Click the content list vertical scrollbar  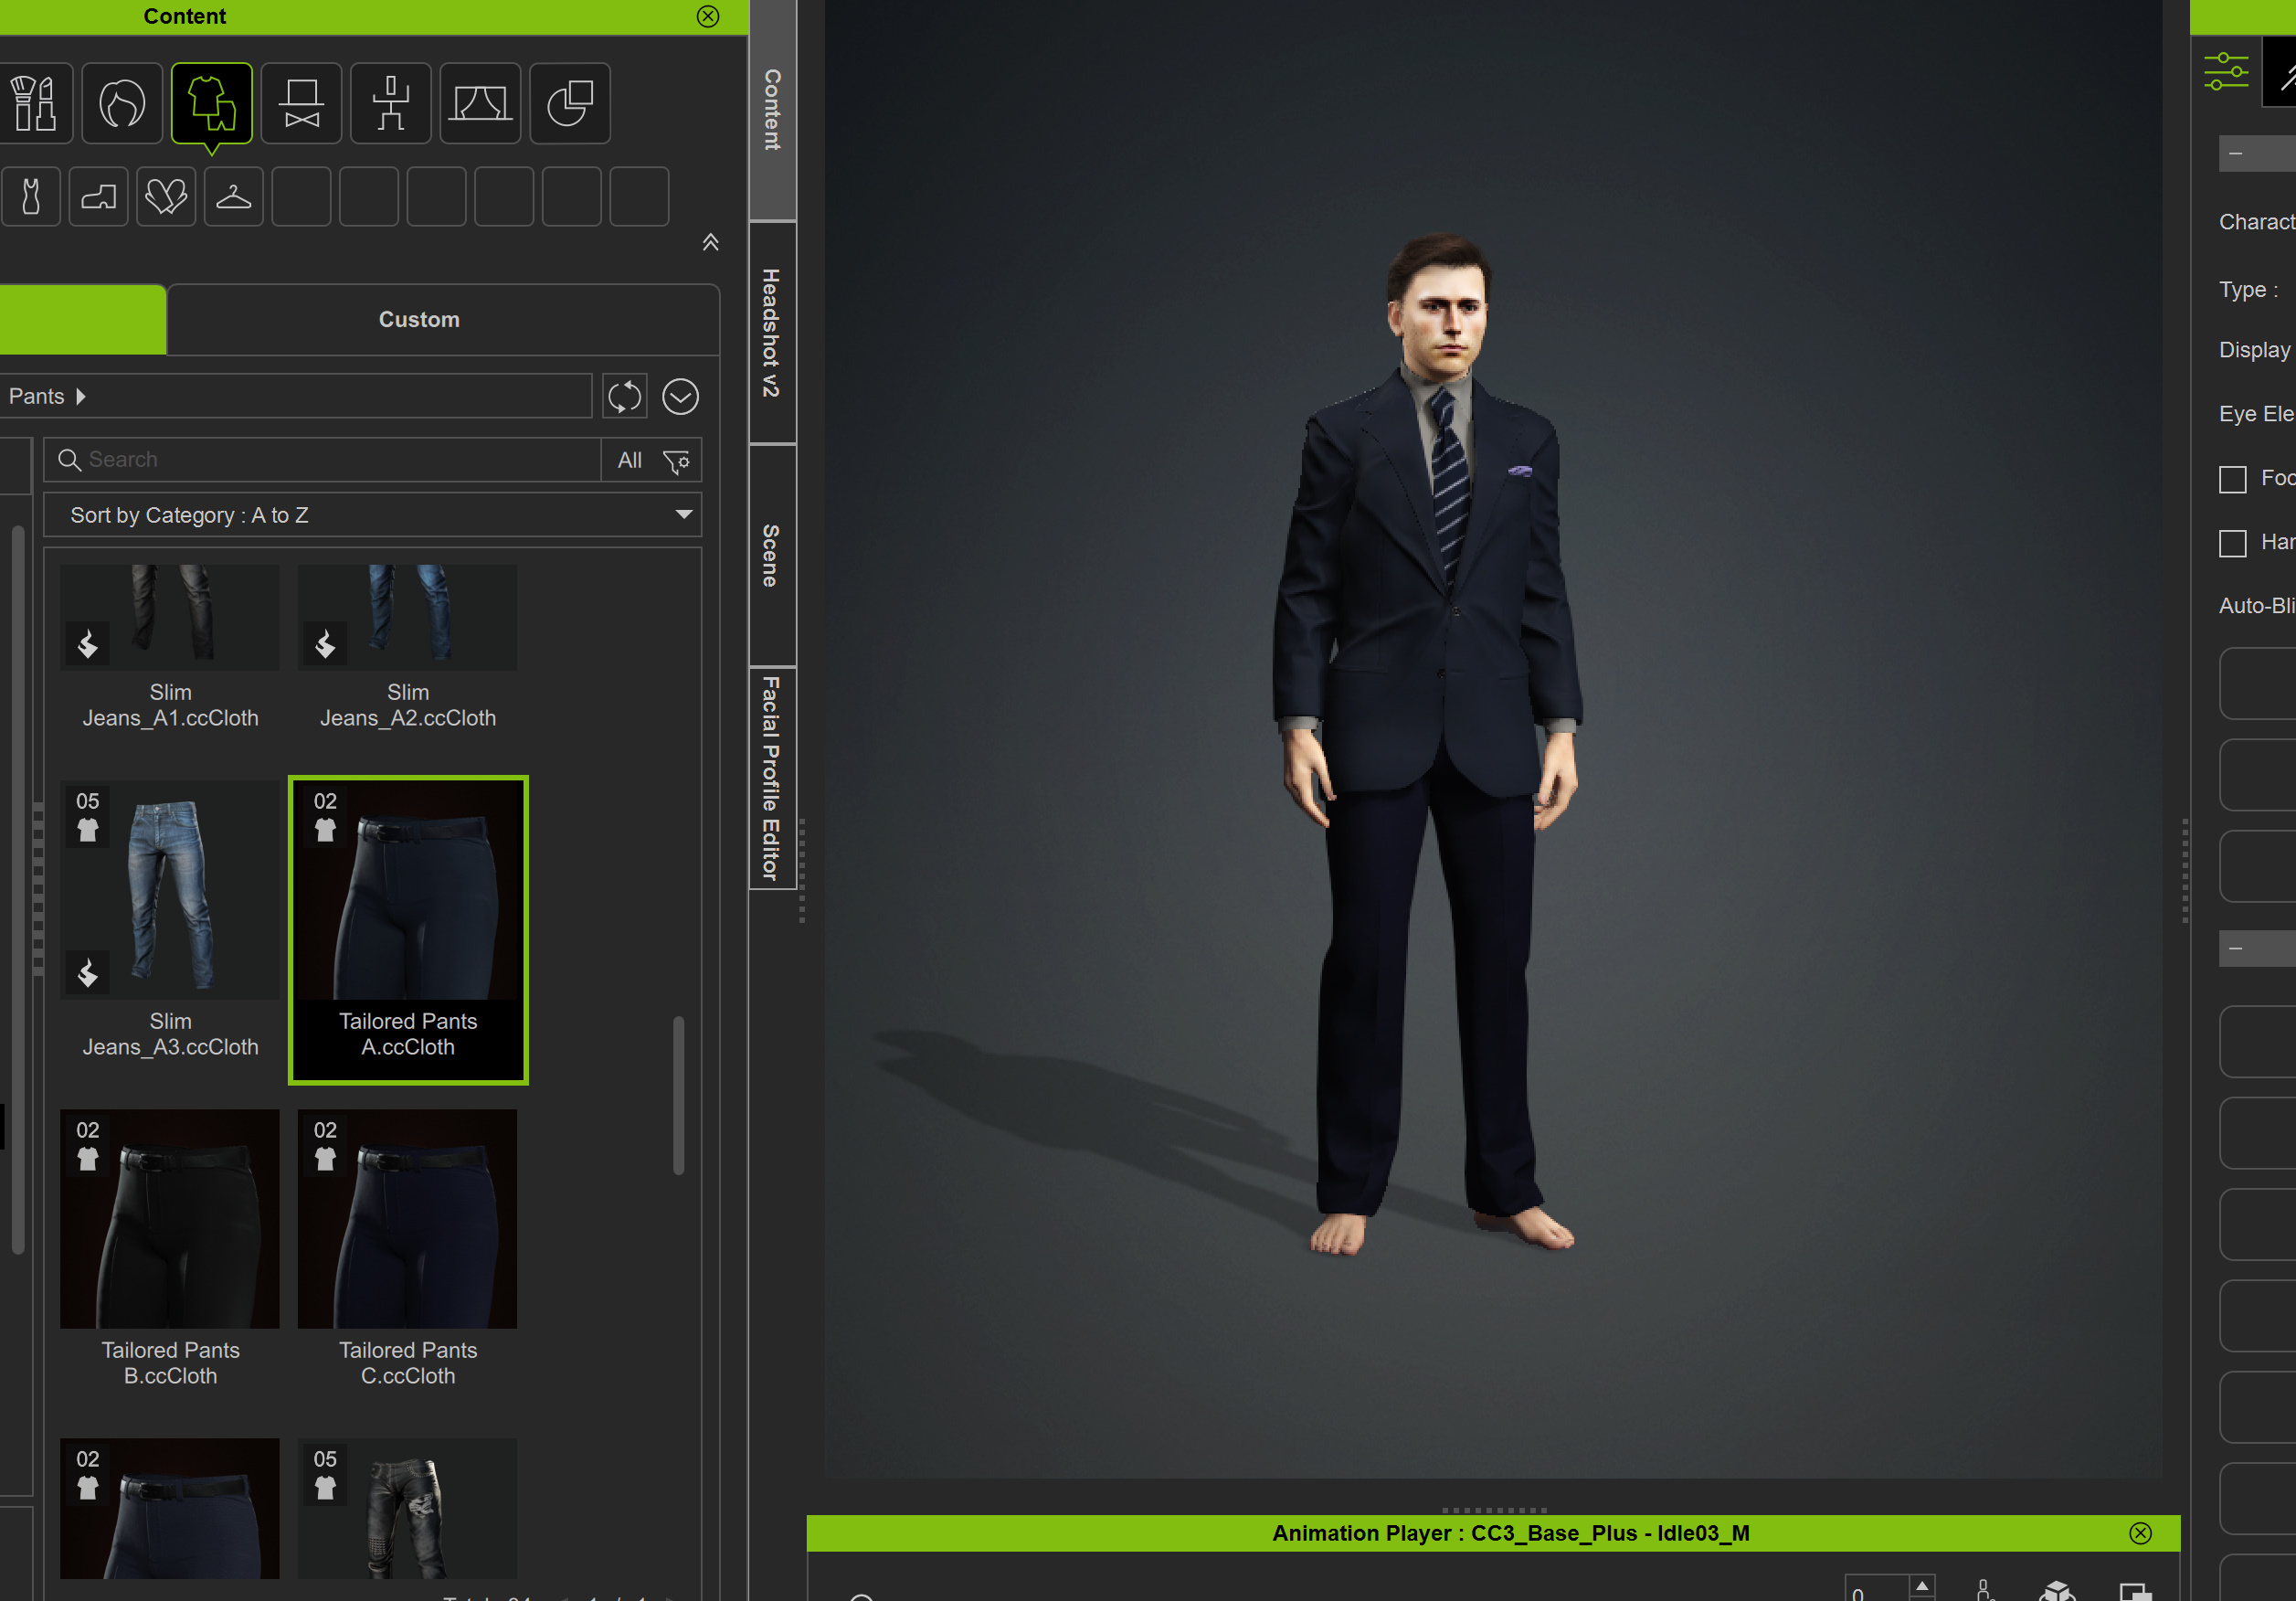coord(678,1095)
